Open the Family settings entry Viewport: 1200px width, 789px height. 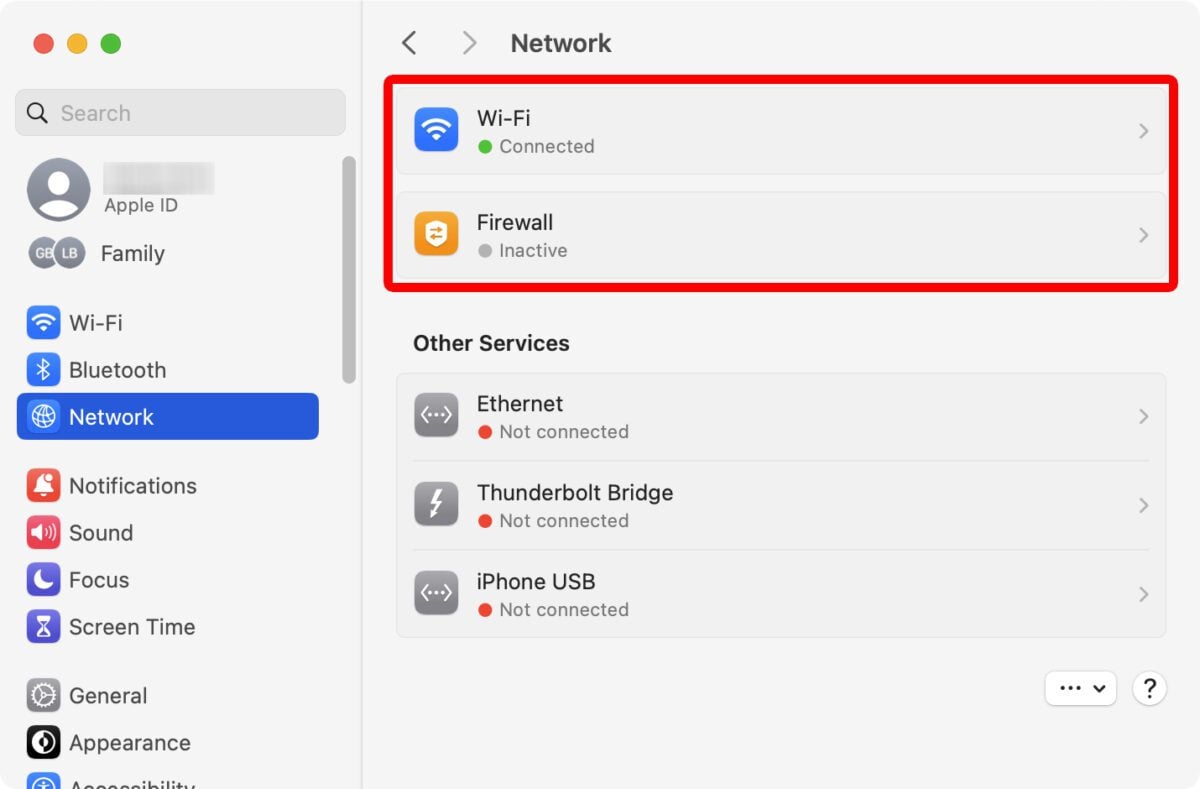pos(110,253)
